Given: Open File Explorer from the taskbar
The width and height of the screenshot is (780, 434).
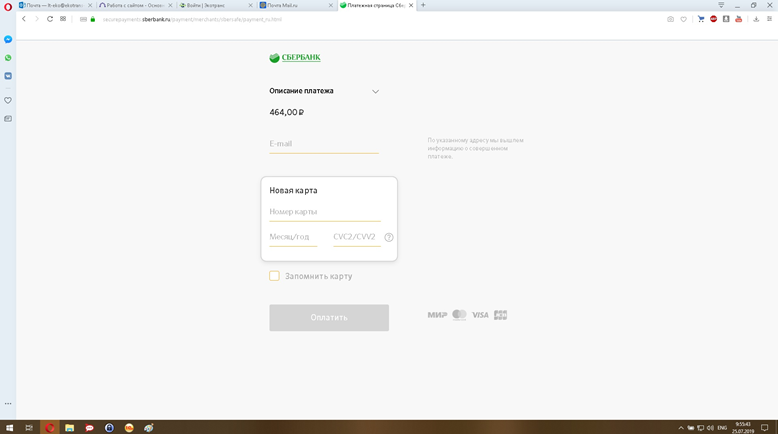Looking at the screenshot, I should [x=69, y=428].
